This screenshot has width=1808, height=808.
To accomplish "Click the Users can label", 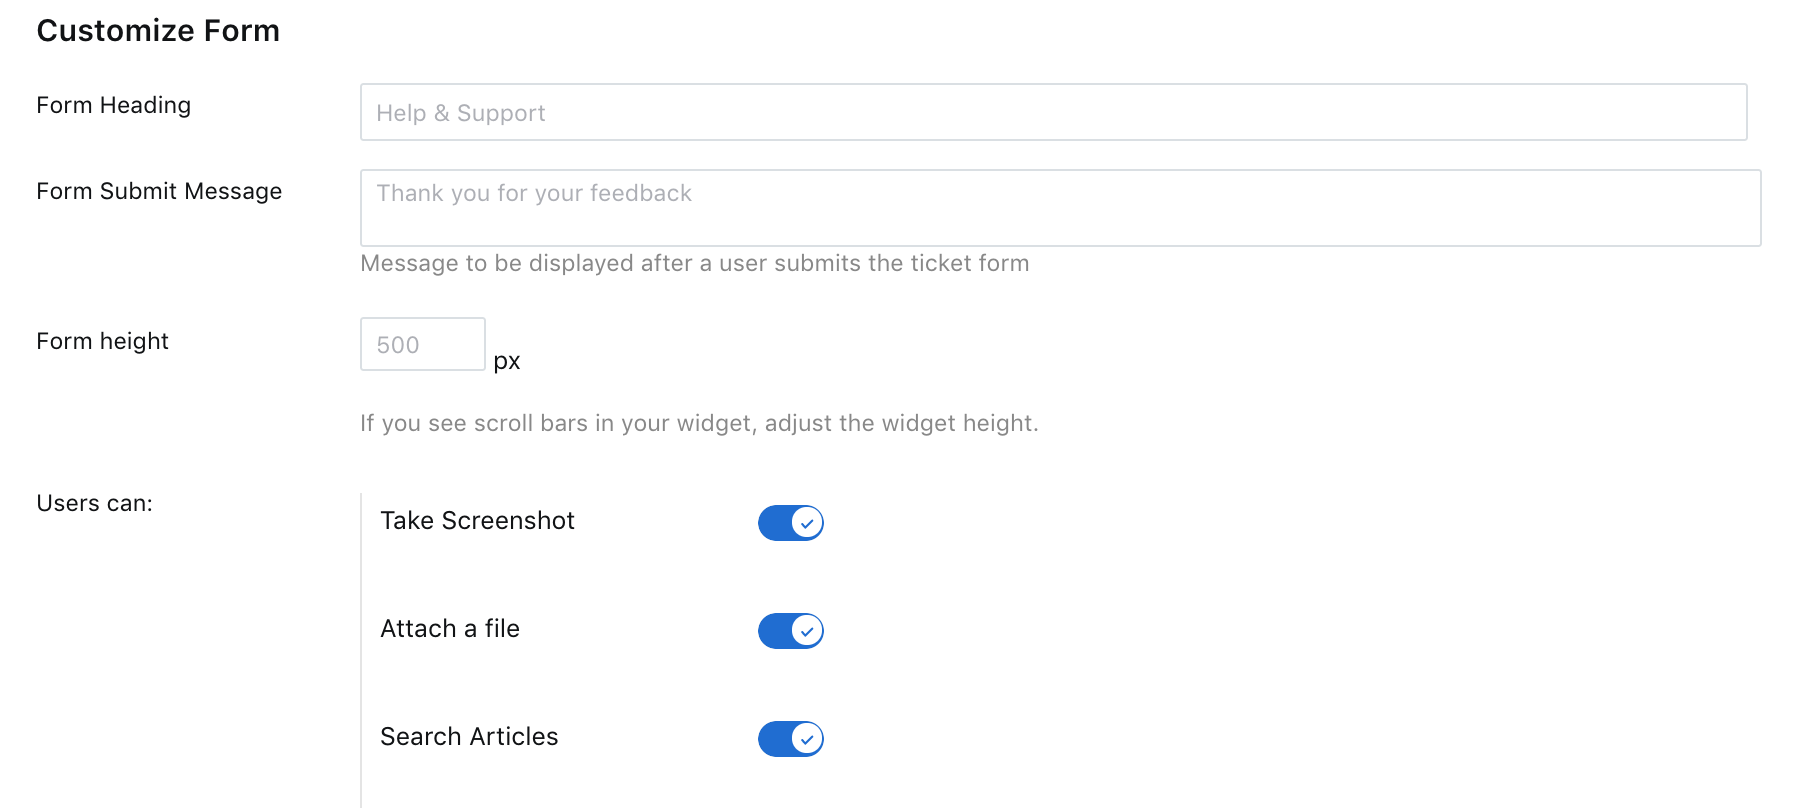I will 94,503.
